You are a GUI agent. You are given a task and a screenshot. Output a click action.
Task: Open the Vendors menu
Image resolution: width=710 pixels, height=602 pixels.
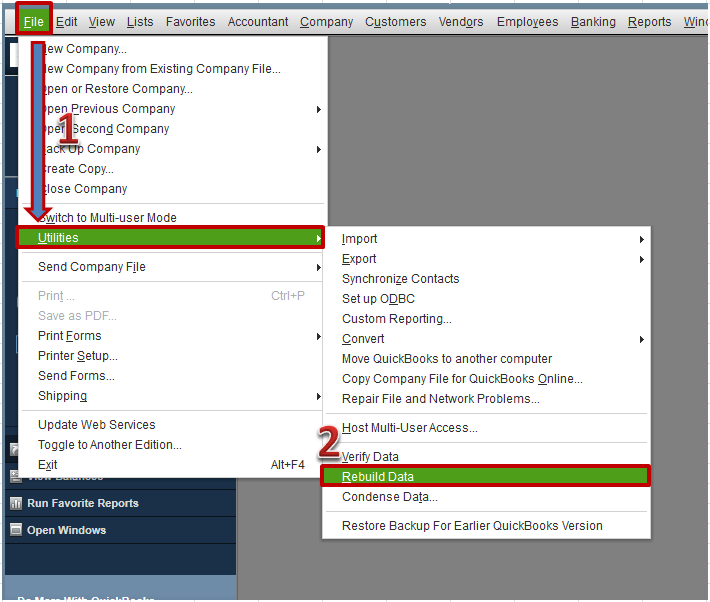pos(461,22)
